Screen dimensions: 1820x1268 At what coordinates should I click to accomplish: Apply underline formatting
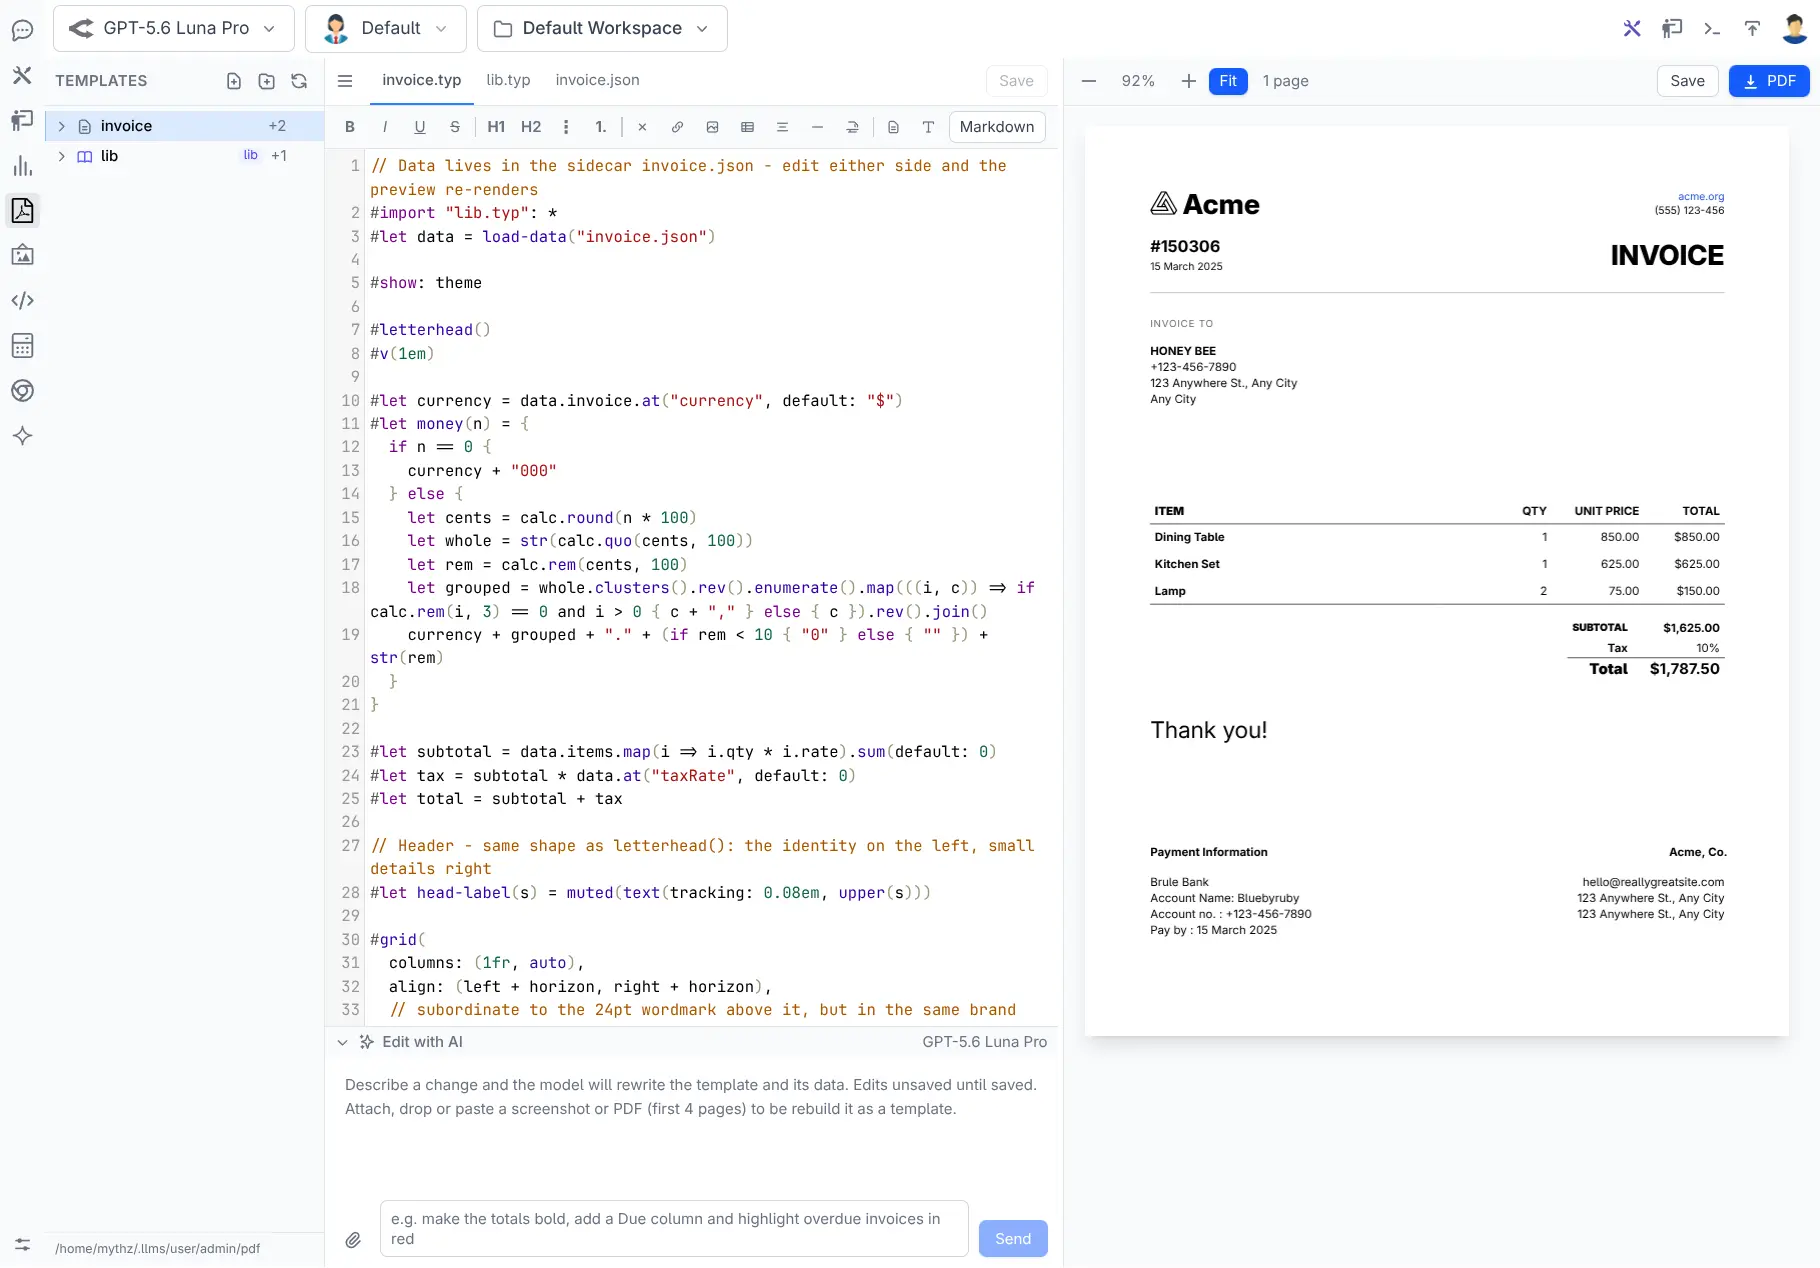(420, 127)
